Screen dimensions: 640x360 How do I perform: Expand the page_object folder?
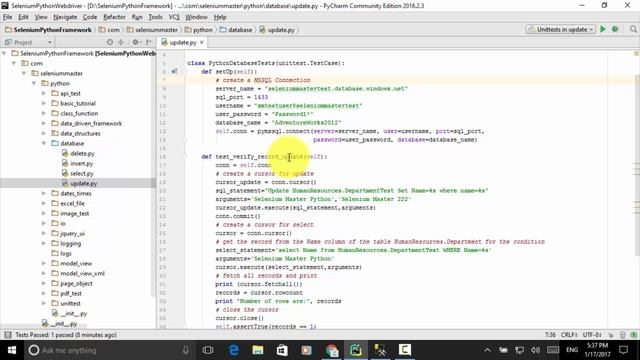(x=44, y=283)
